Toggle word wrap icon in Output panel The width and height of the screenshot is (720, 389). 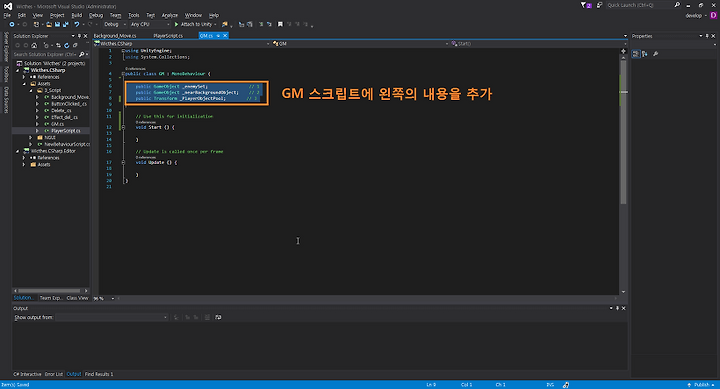pos(218,317)
